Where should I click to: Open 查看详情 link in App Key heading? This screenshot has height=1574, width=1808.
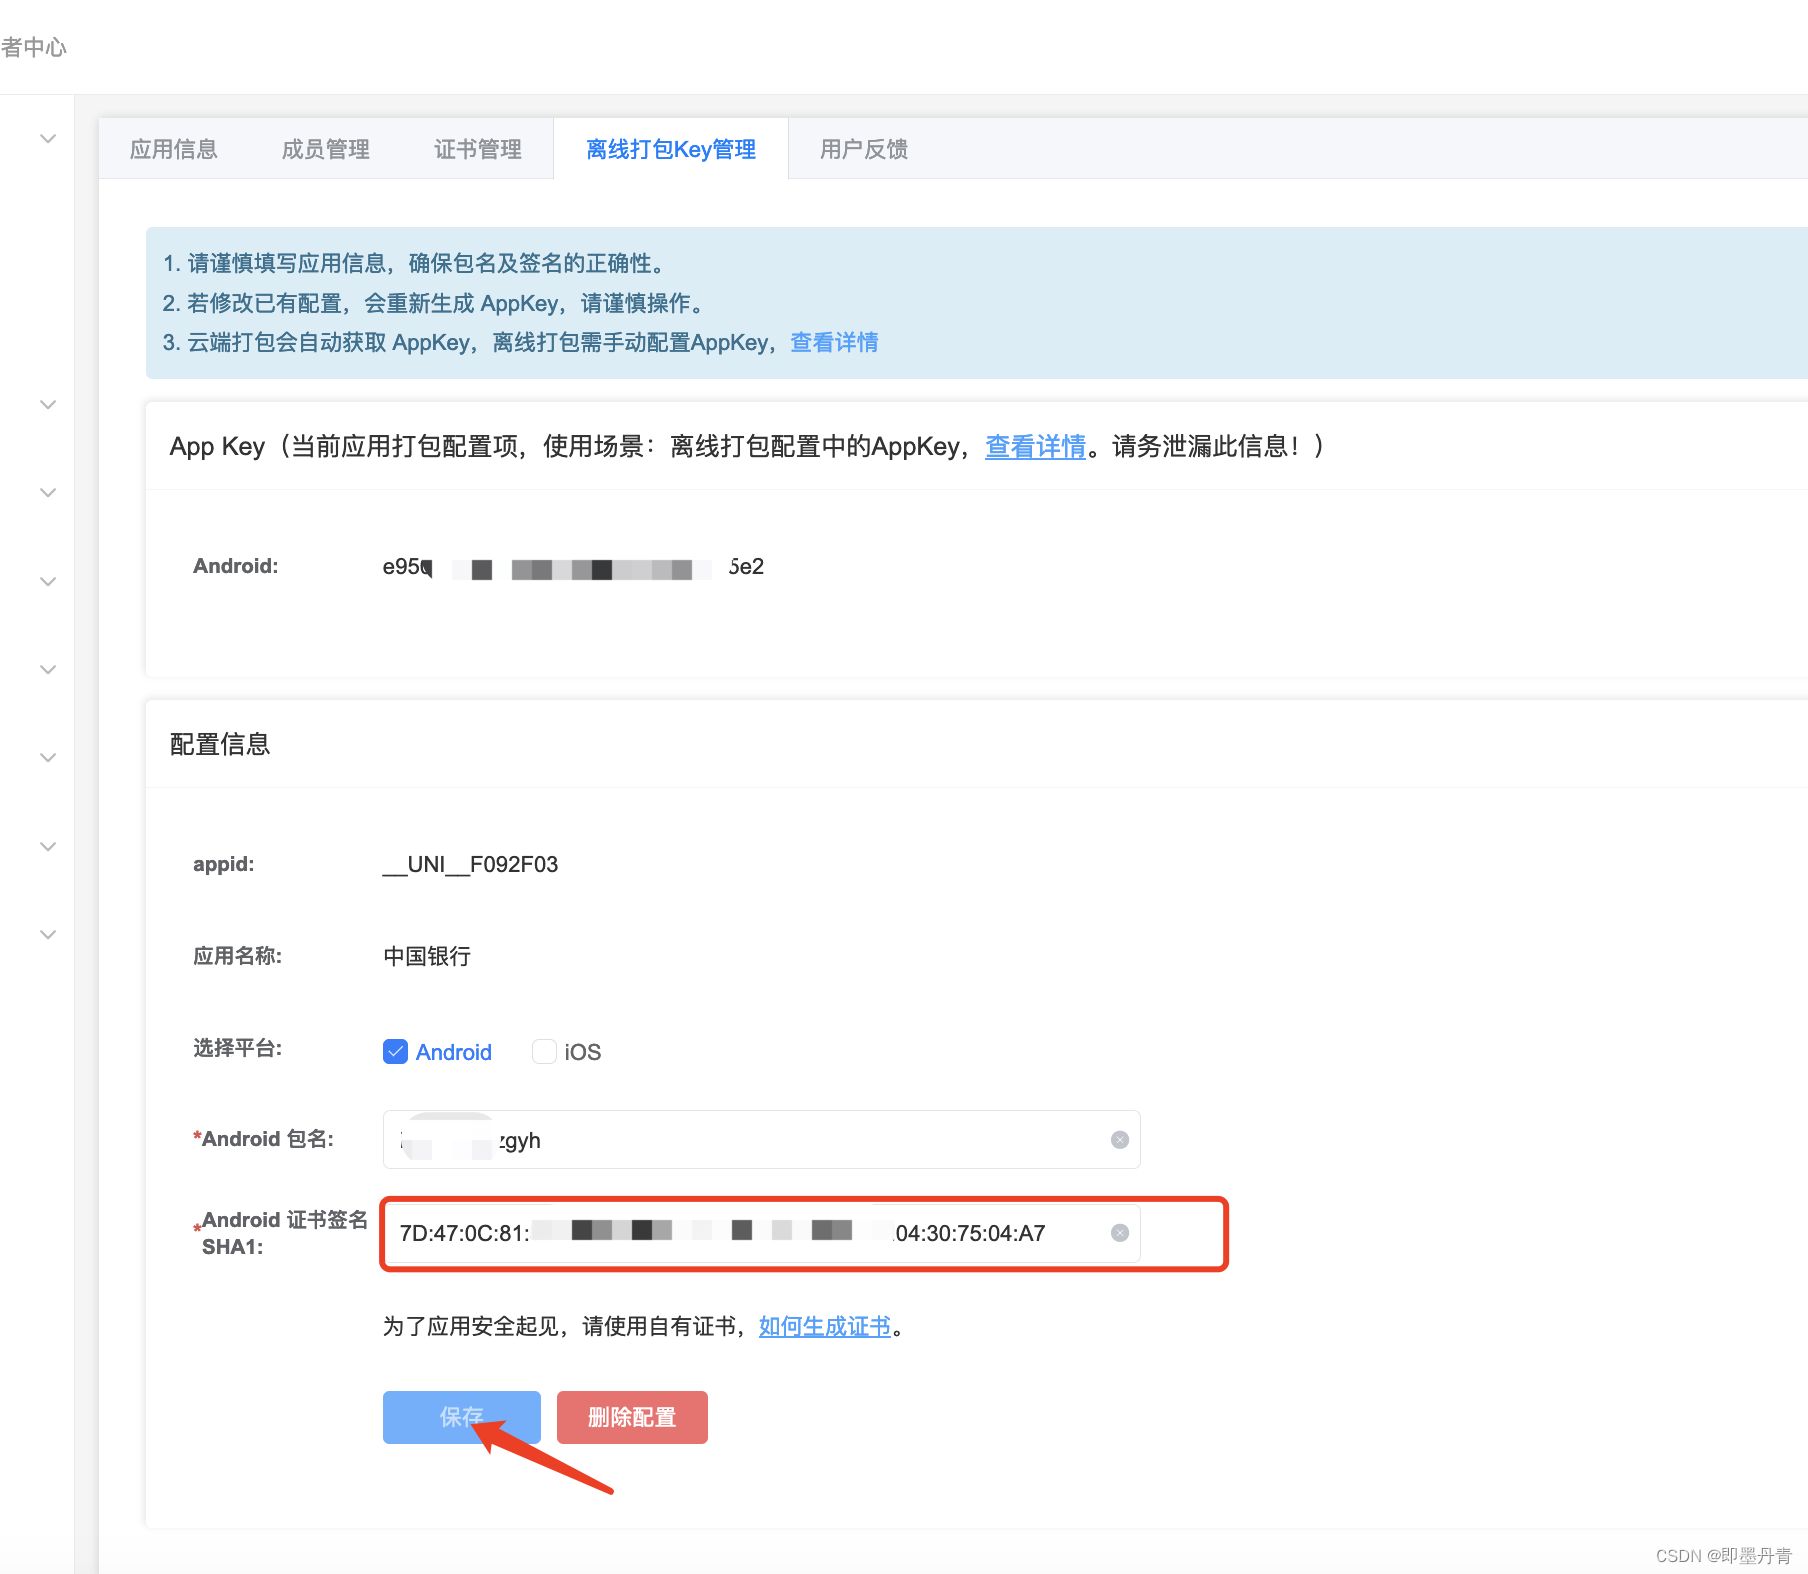(1035, 446)
